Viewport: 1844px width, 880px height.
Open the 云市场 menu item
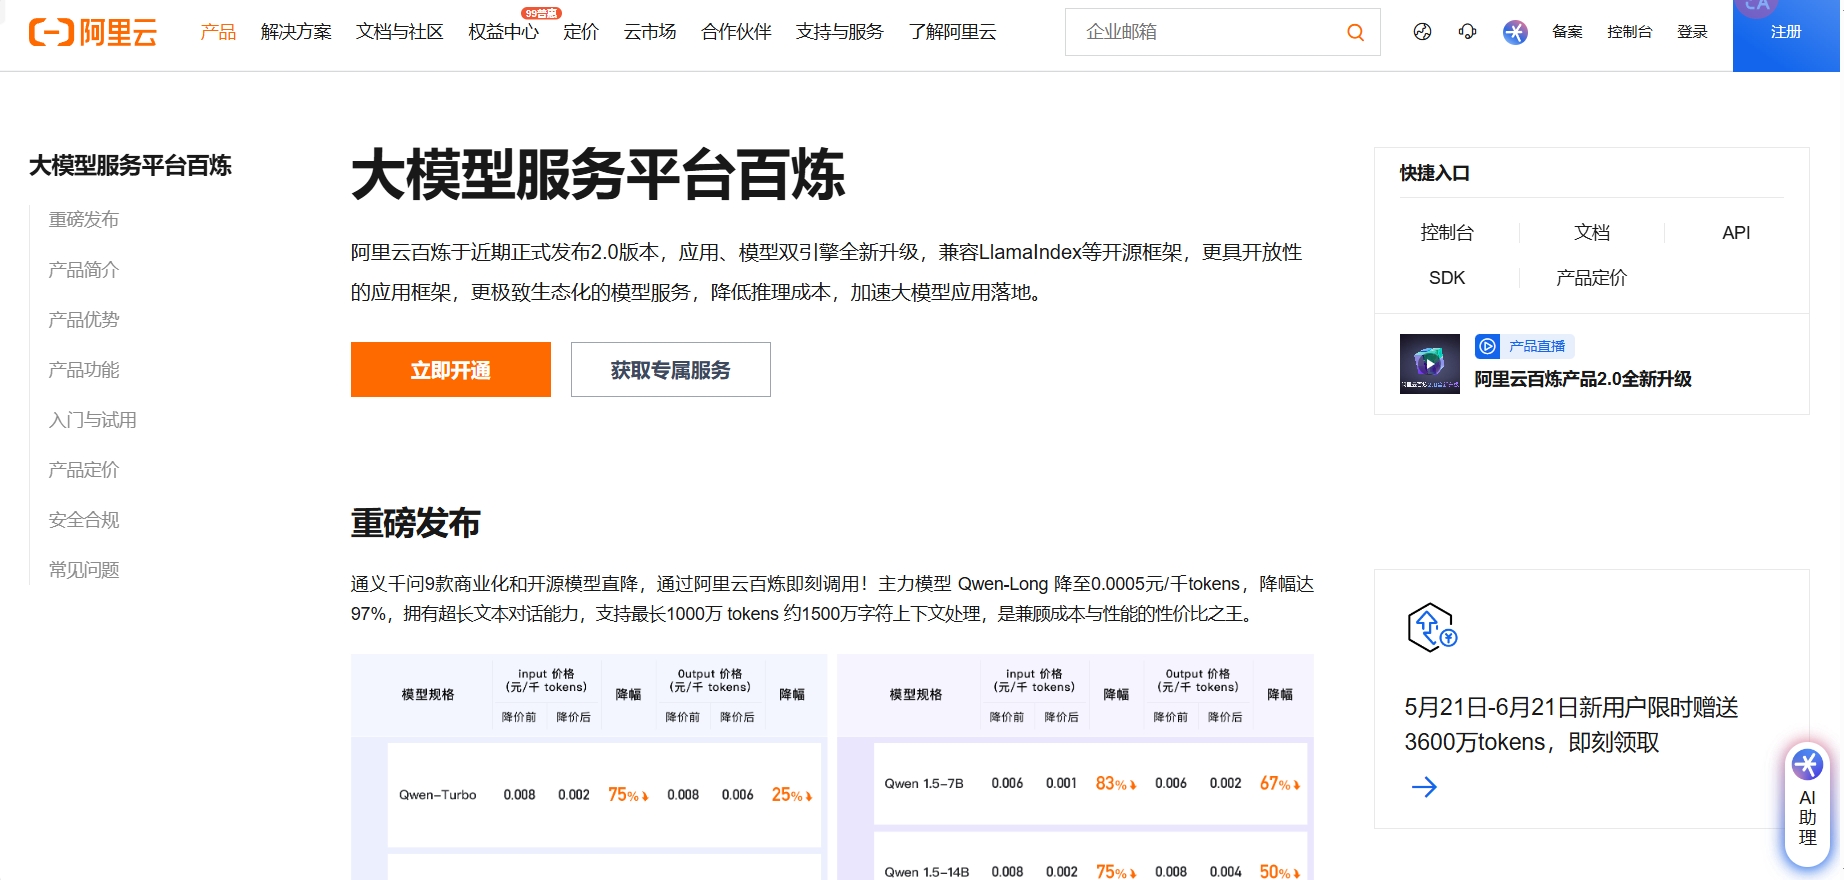(x=650, y=32)
